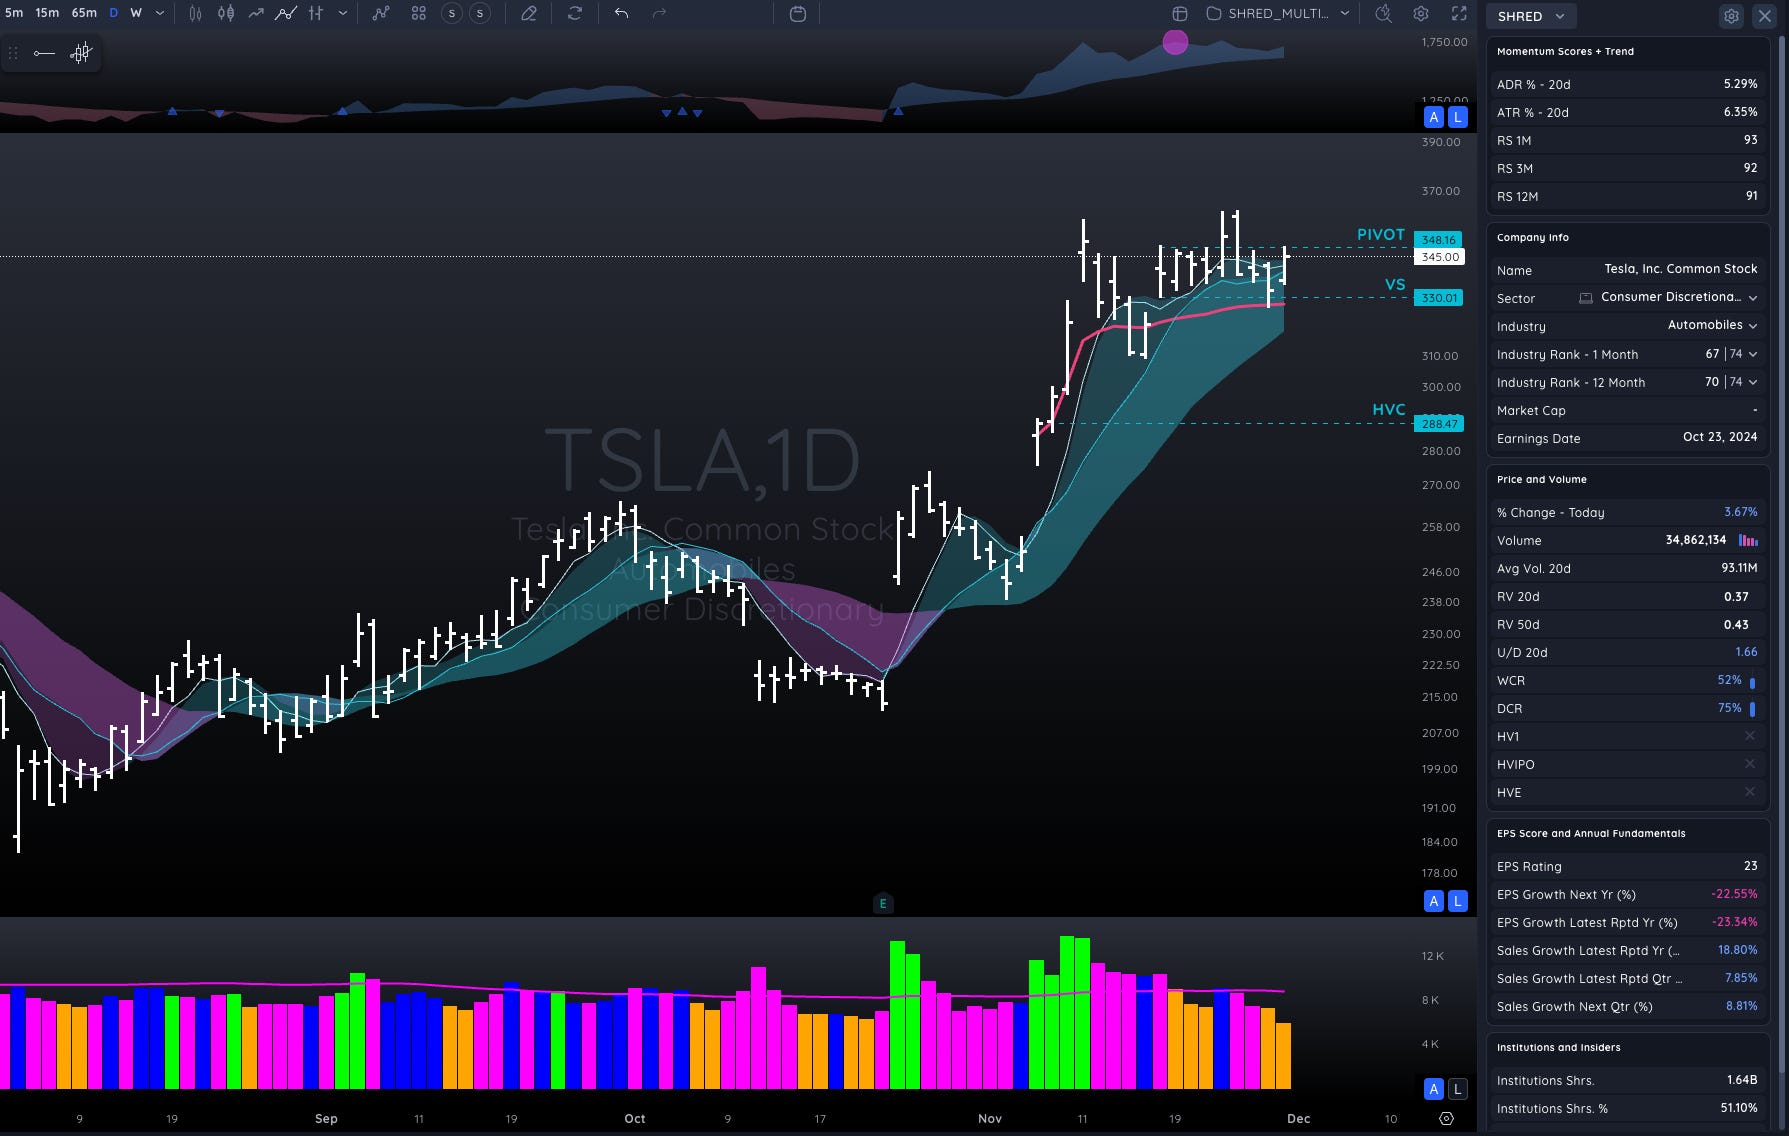Click the current price 345.00 label

coord(1440,257)
